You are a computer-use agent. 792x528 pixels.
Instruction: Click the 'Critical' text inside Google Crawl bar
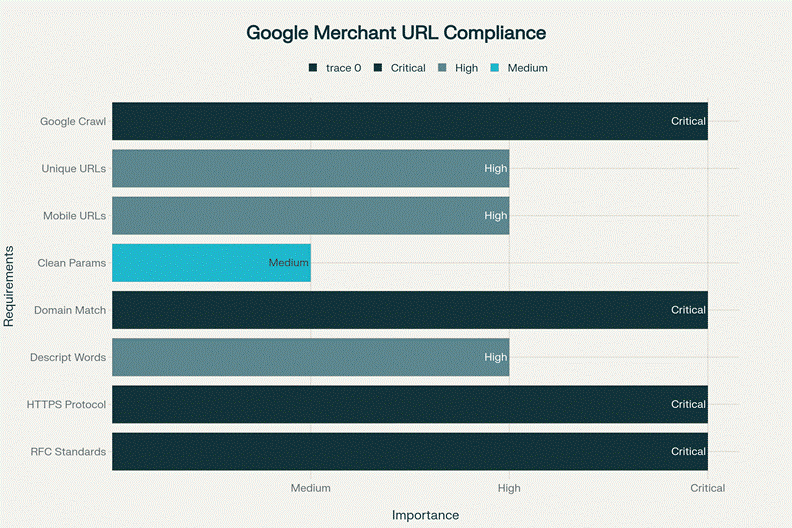[688, 121]
